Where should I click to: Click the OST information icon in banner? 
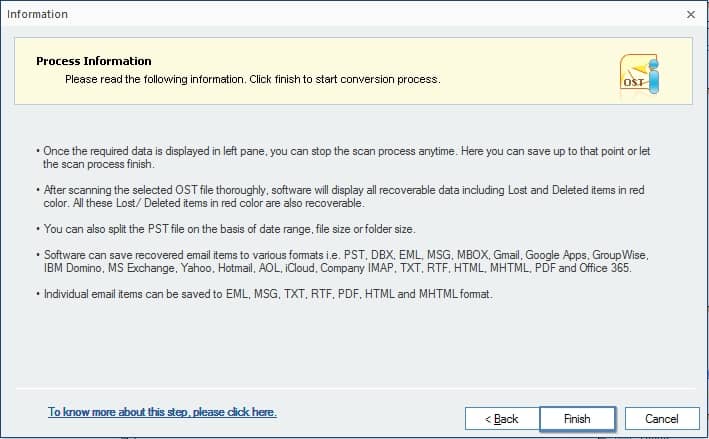(x=639, y=74)
